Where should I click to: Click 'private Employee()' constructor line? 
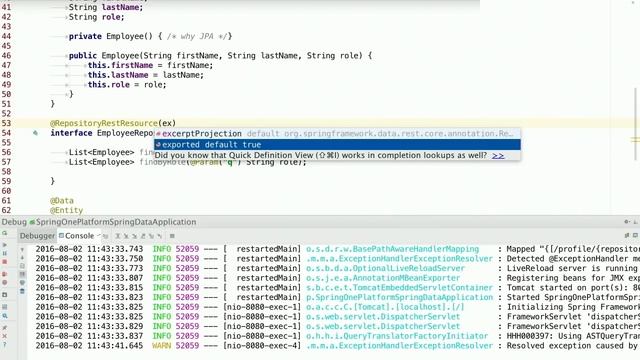(150, 36)
